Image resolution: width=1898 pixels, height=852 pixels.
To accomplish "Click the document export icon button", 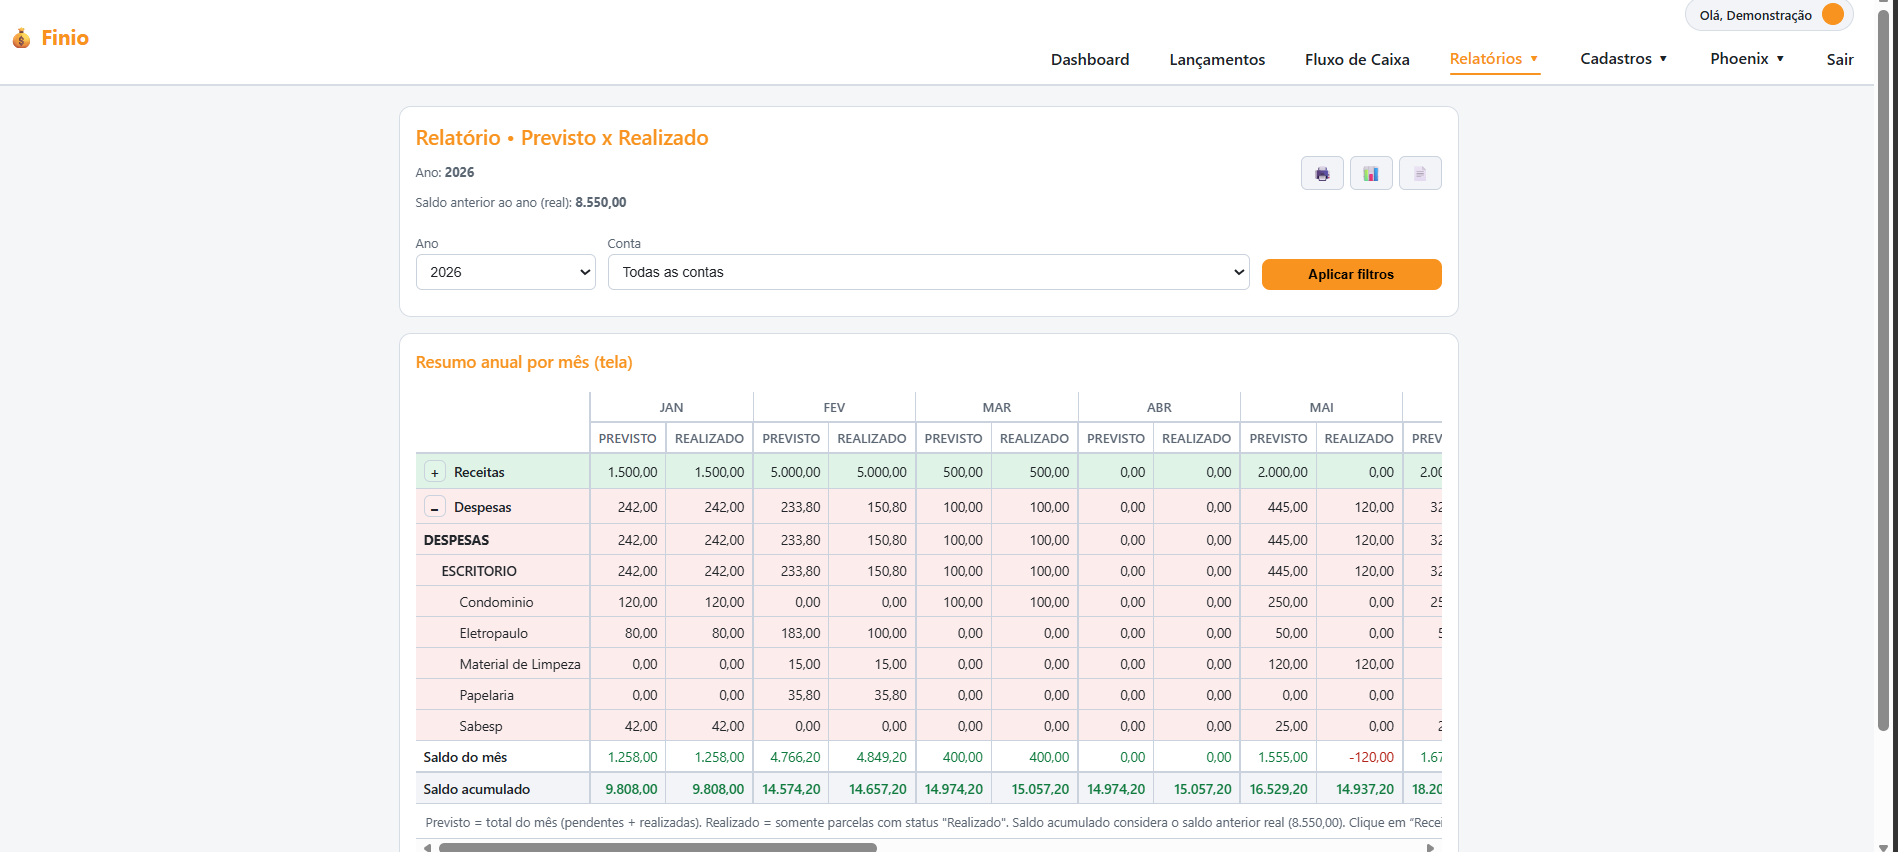I will click(1420, 173).
